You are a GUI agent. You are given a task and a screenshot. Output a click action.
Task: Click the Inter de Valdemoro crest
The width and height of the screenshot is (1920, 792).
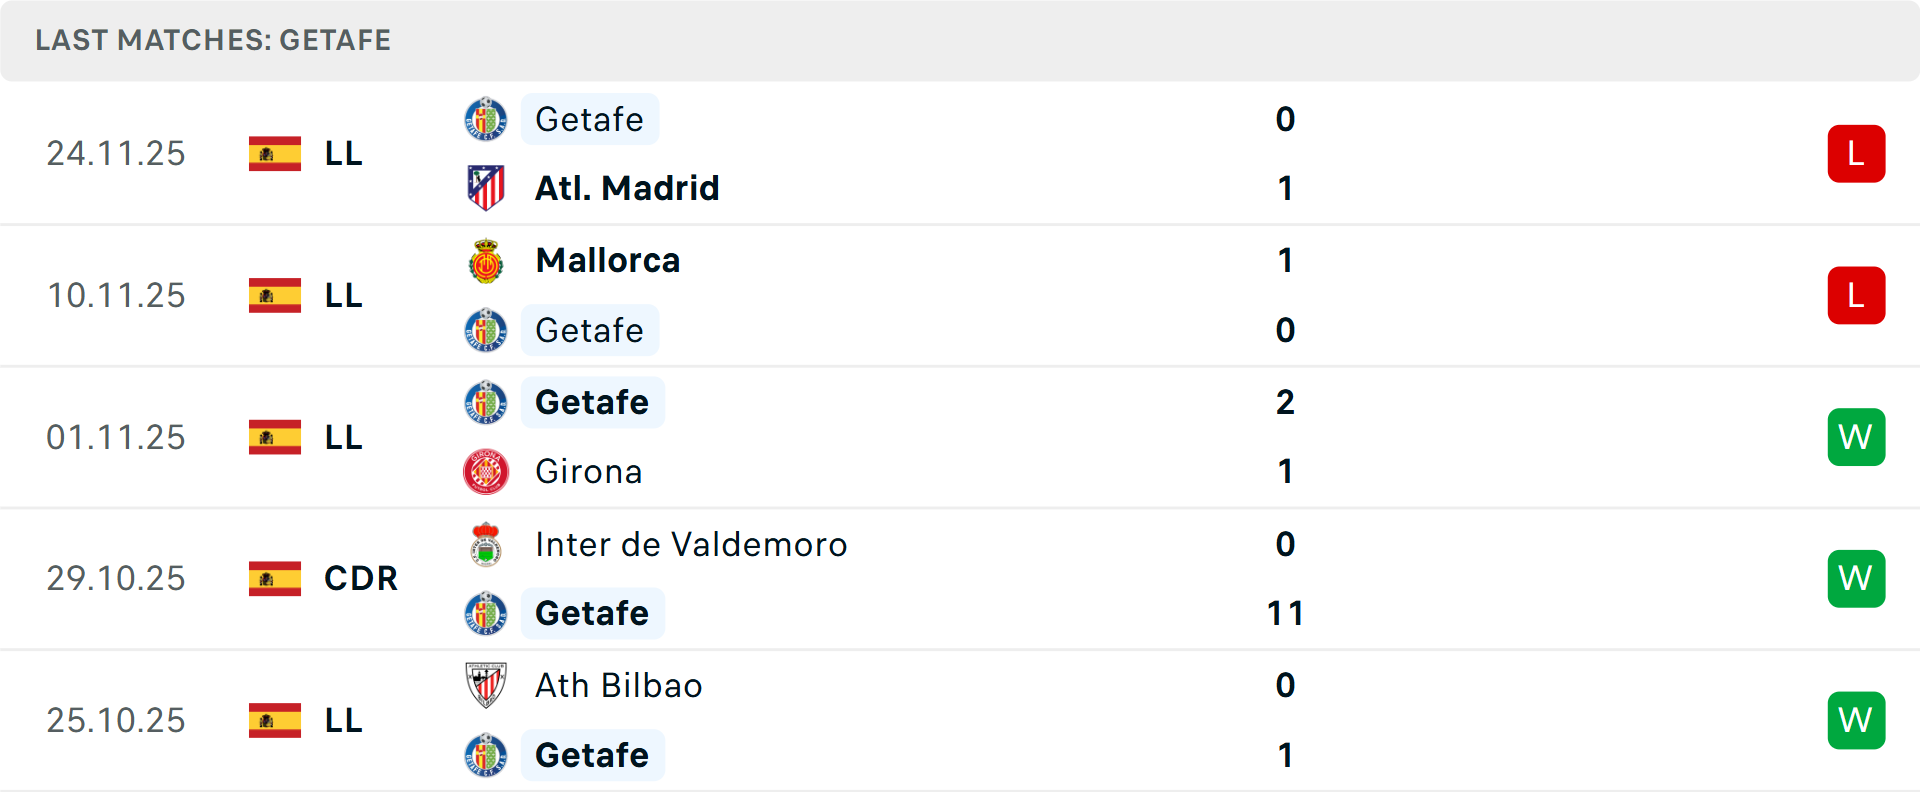click(486, 545)
